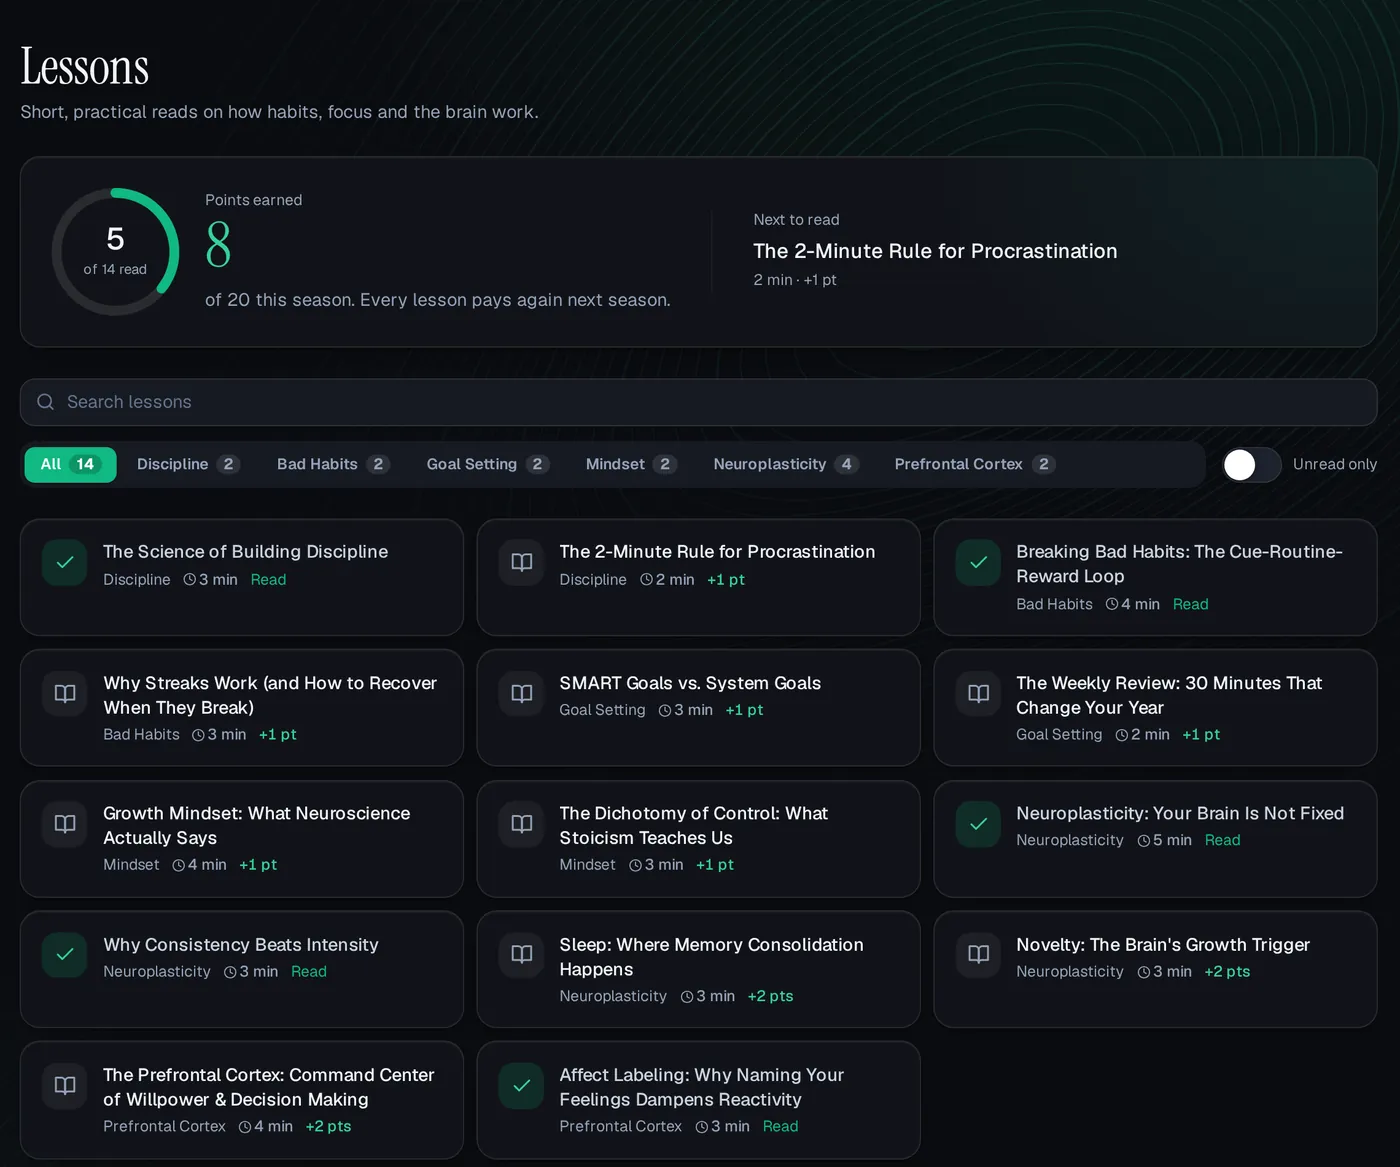Focus the Search lessons field
This screenshot has height=1167, width=1400.
699,402
